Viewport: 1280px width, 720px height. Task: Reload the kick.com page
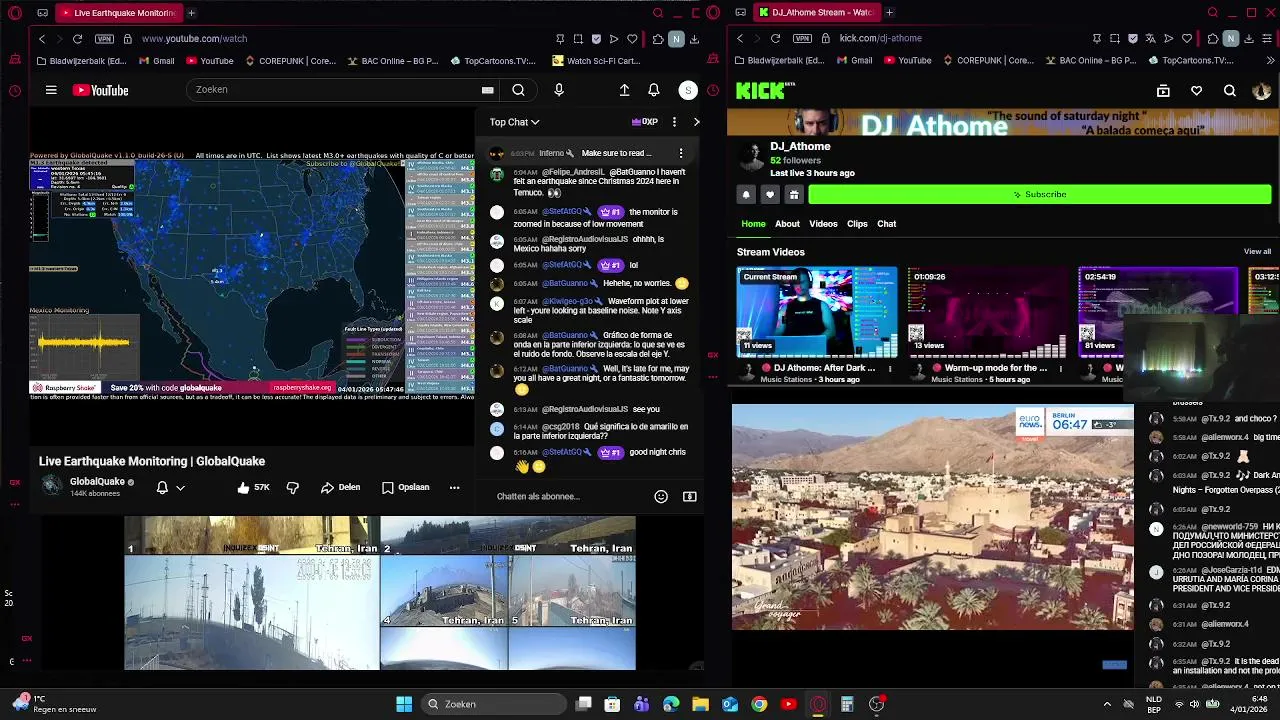pyautogui.click(x=775, y=39)
